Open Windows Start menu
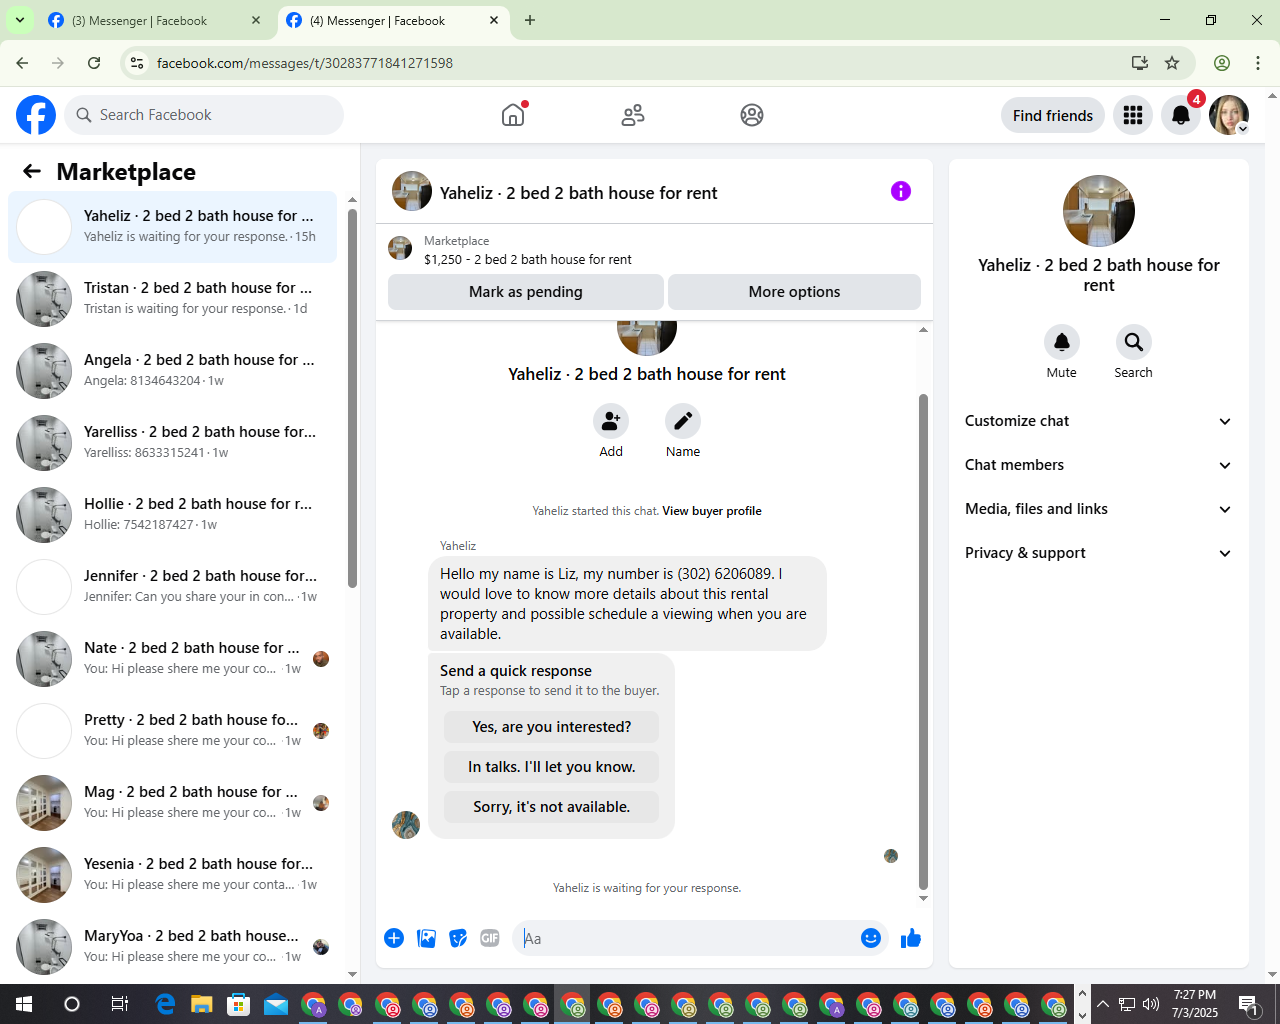Screen dimensions: 1280x1024 coord(24,1004)
